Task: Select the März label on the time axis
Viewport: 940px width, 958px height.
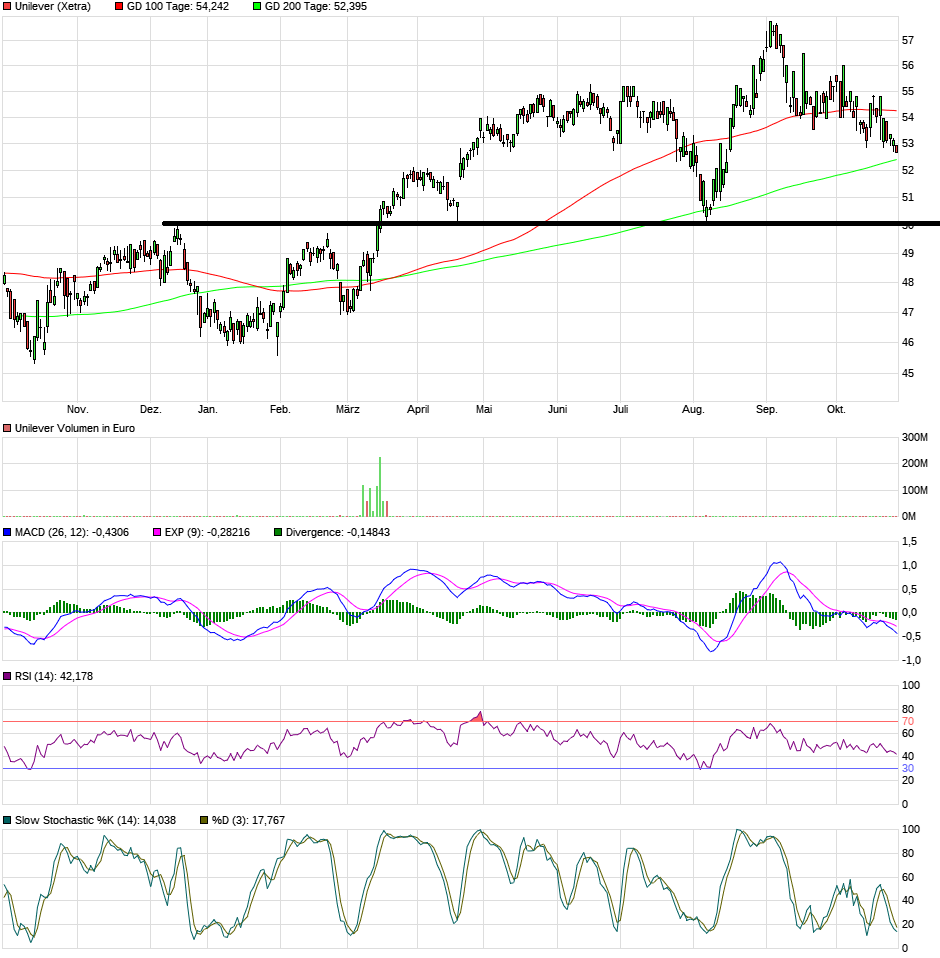Action: pyautogui.click(x=347, y=409)
